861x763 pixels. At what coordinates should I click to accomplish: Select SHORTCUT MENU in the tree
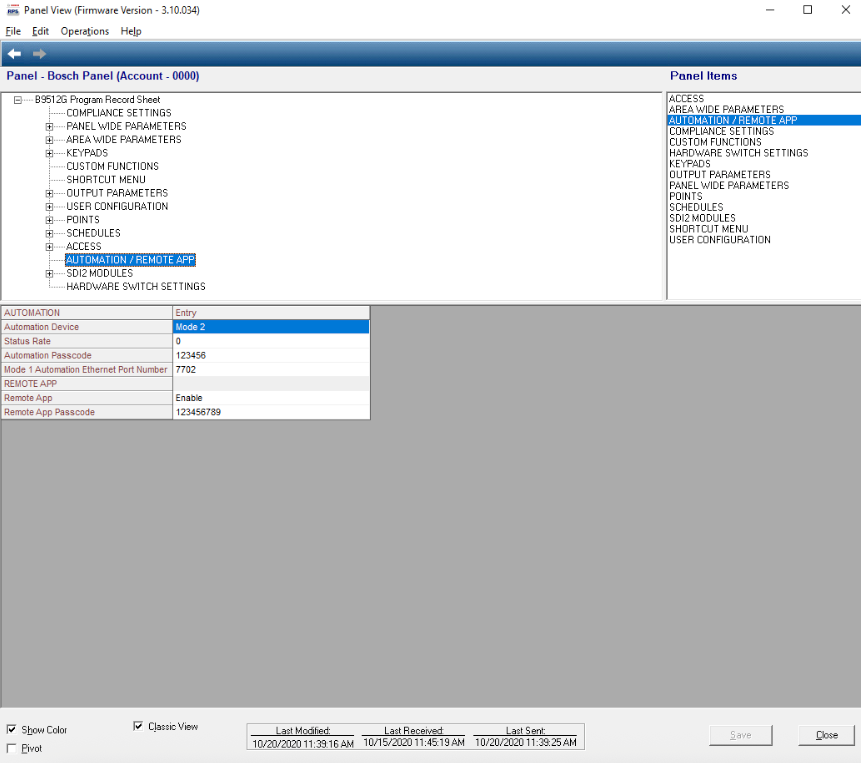(x=106, y=179)
